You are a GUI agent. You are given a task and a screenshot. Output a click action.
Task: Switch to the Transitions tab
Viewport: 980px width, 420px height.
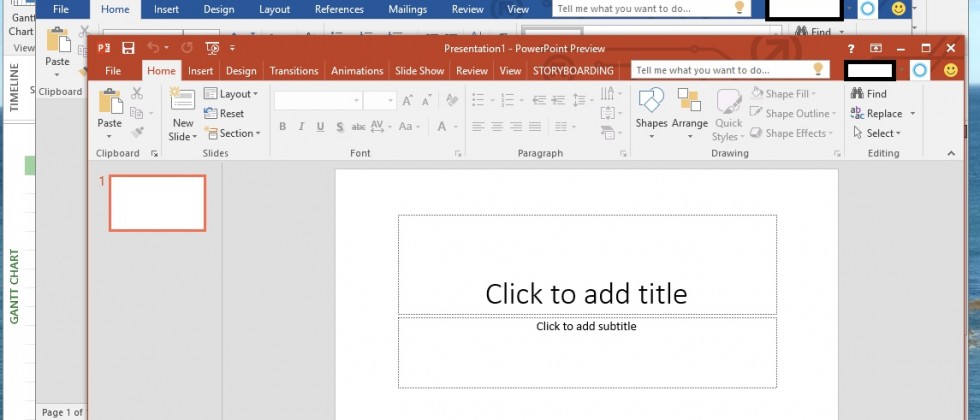[294, 71]
